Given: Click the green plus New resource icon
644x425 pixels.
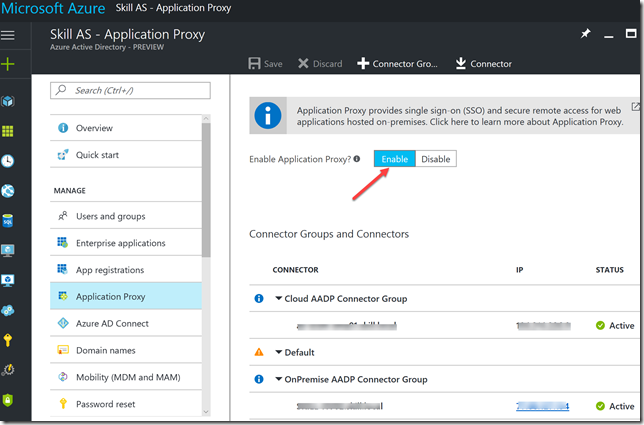Looking at the screenshot, I should coord(9,64).
